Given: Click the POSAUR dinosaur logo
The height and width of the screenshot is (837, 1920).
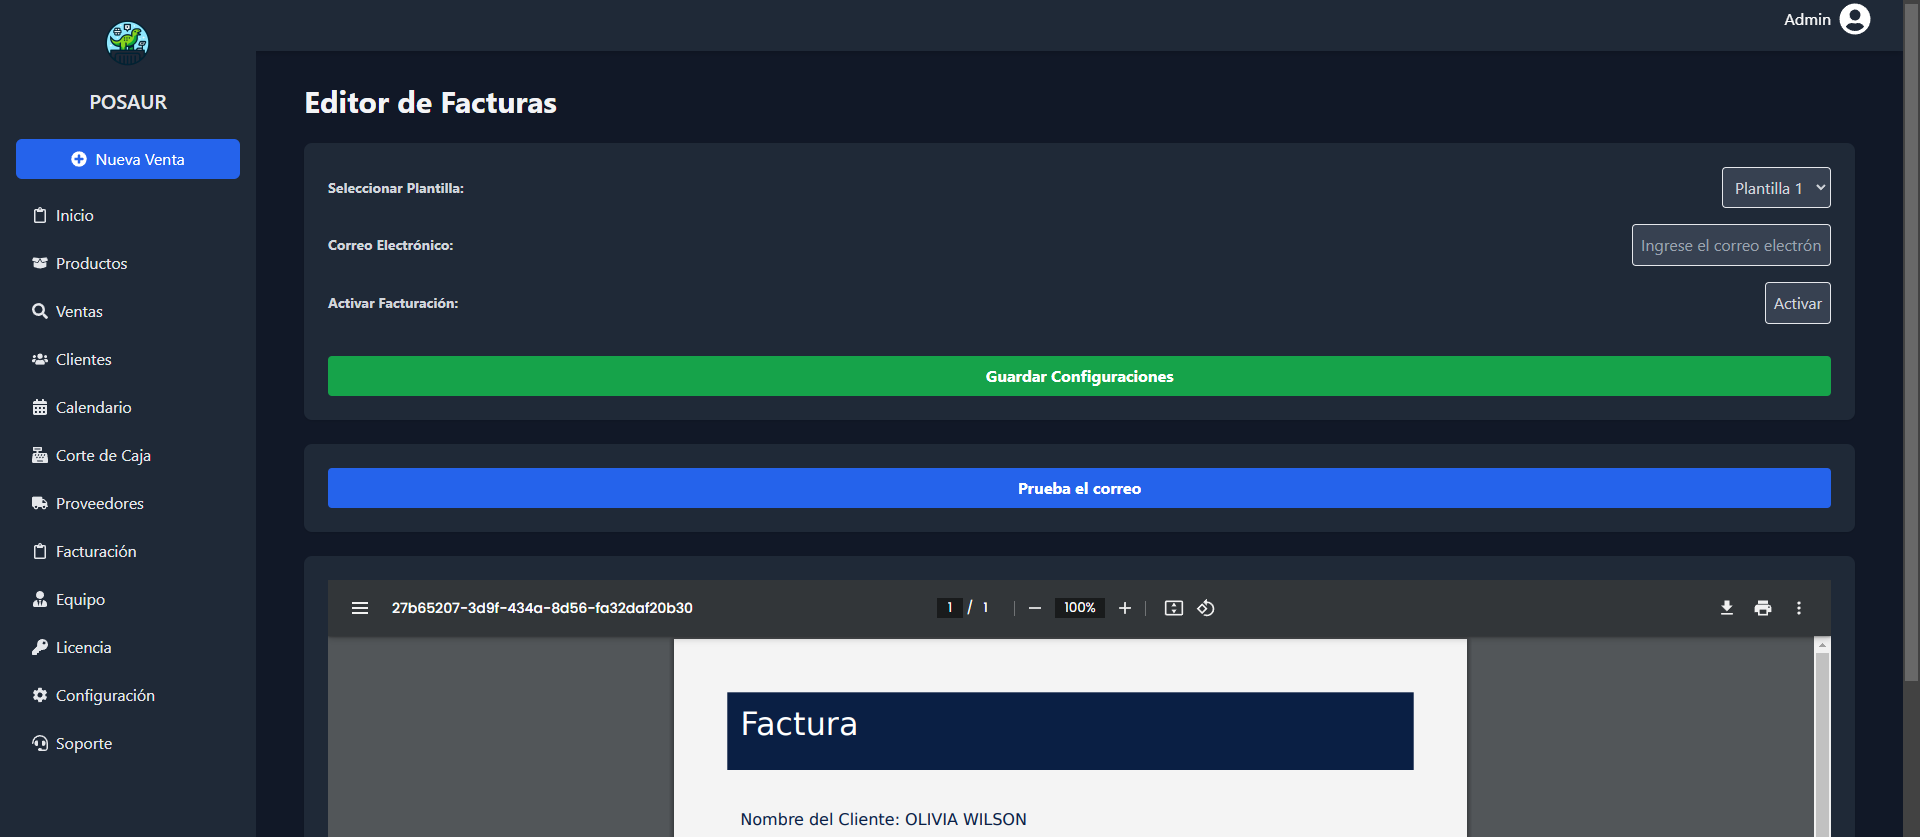Looking at the screenshot, I should (128, 43).
